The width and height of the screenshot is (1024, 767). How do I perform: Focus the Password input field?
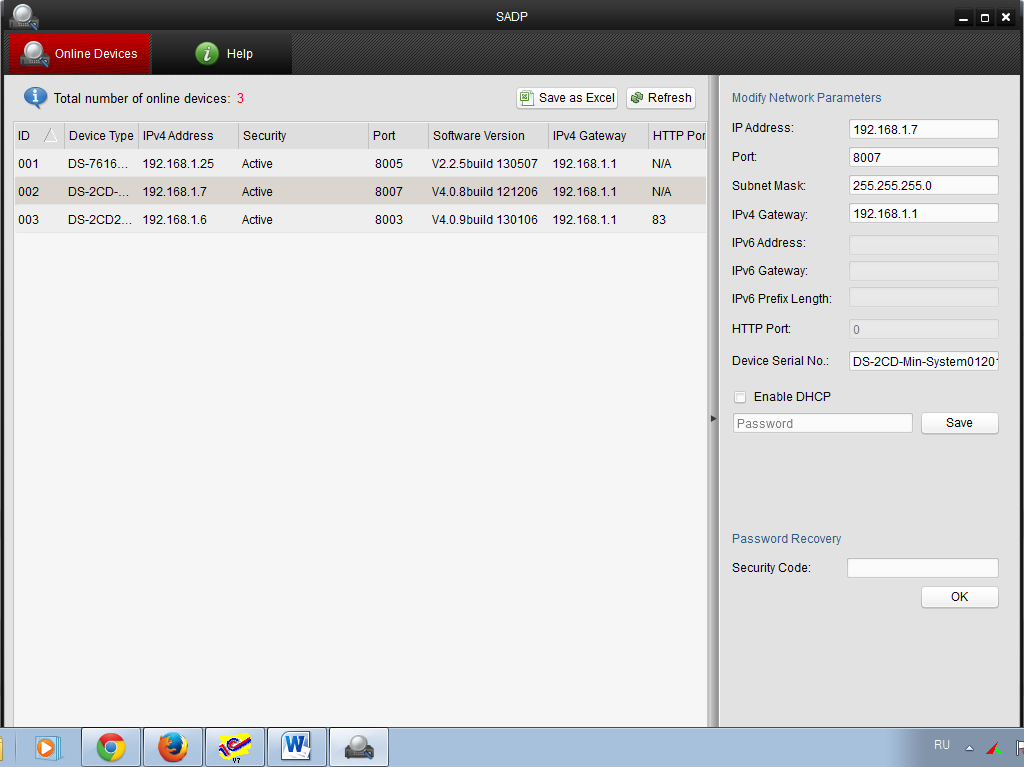click(x=823, y=423)
